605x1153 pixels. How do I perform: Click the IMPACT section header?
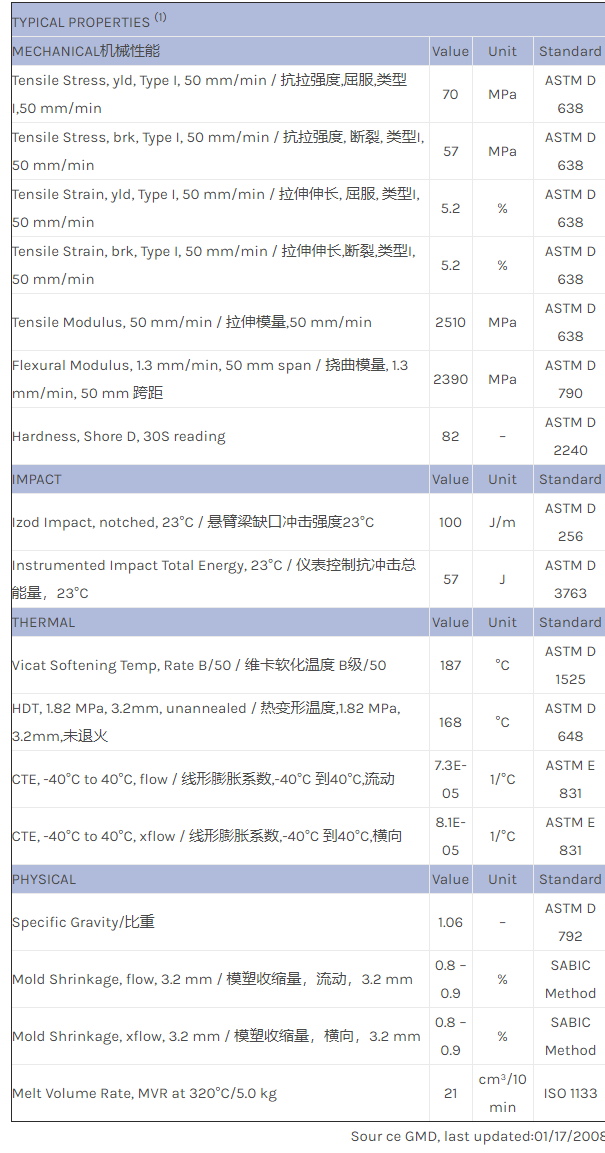click(x=37, y=479)
